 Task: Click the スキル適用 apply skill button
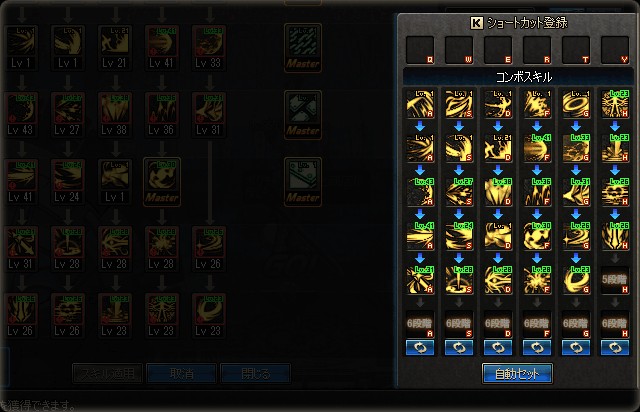108,374
